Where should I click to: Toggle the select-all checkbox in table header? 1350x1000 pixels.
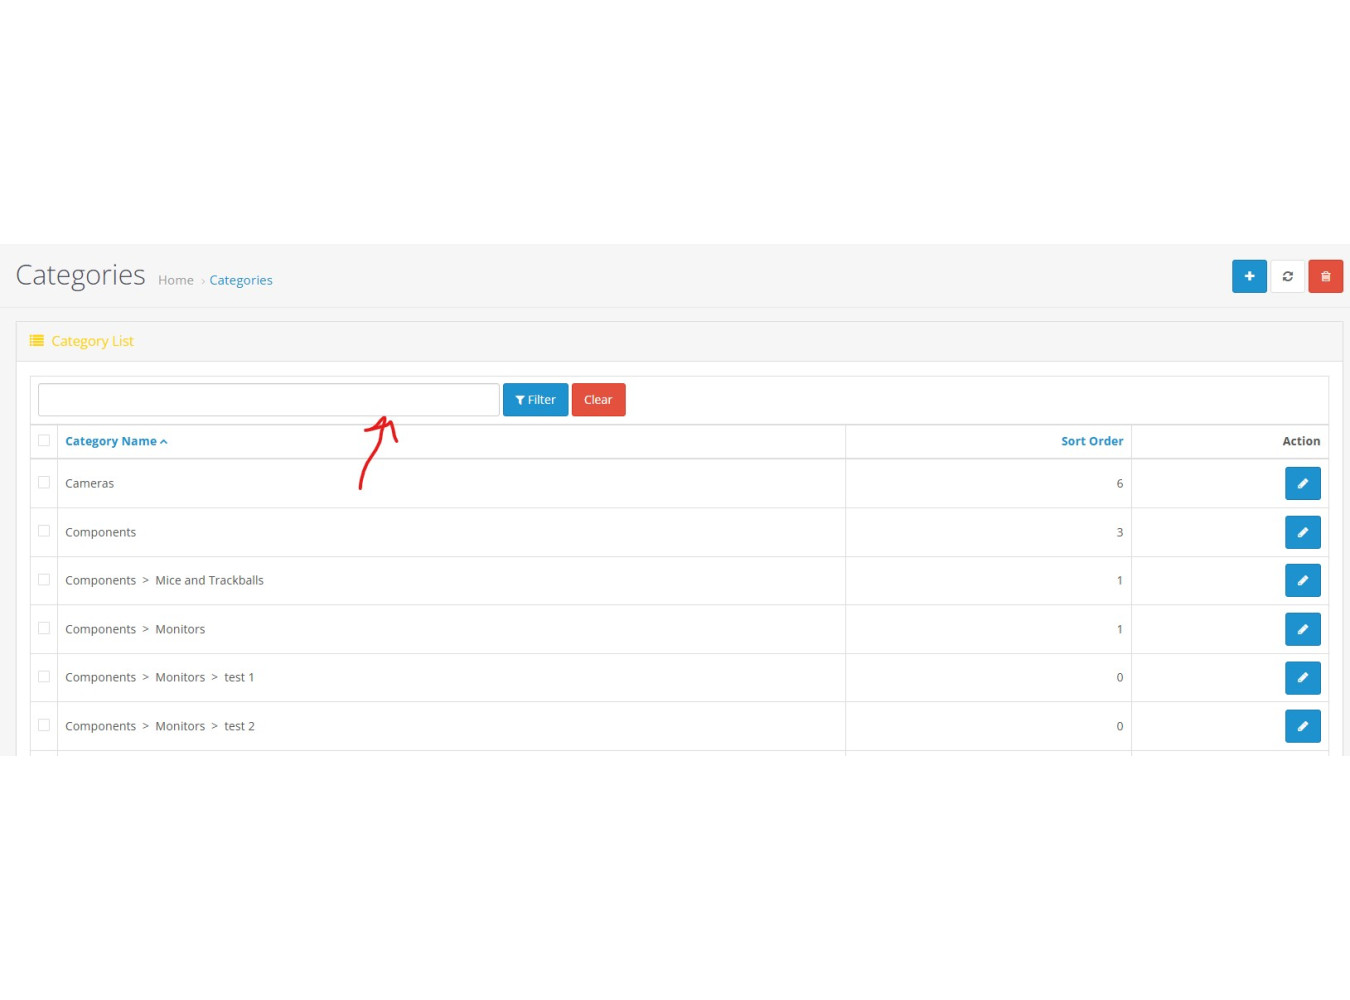44,440
